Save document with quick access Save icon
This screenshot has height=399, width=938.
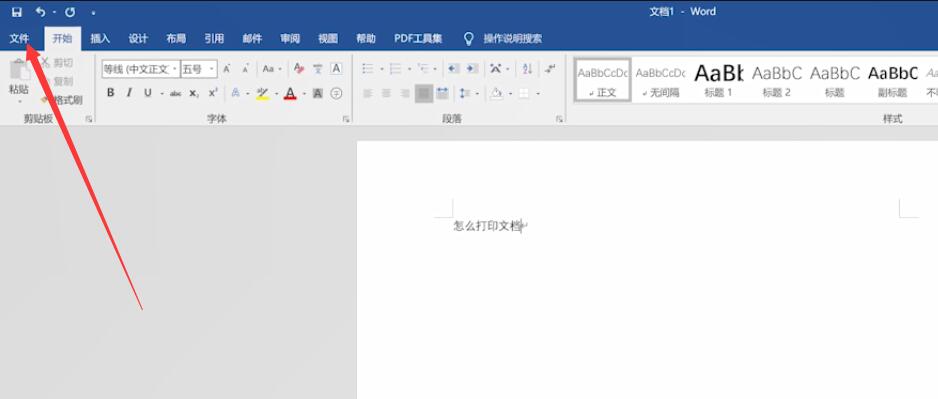(17, 12)
